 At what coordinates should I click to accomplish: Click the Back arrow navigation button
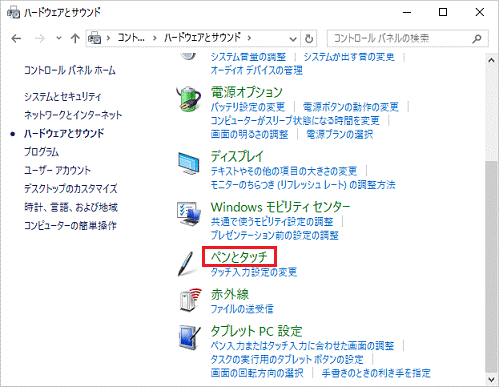16,39
